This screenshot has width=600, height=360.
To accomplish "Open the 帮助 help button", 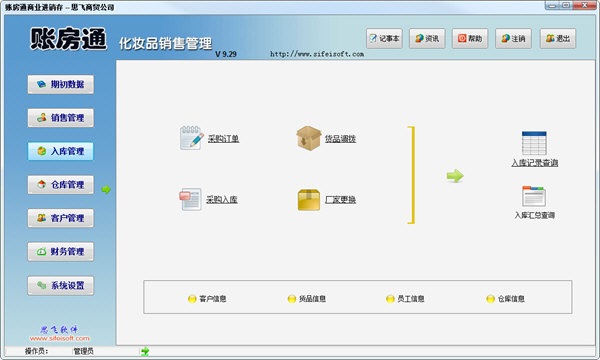I will pyautogui.click(x=470, y=38).
